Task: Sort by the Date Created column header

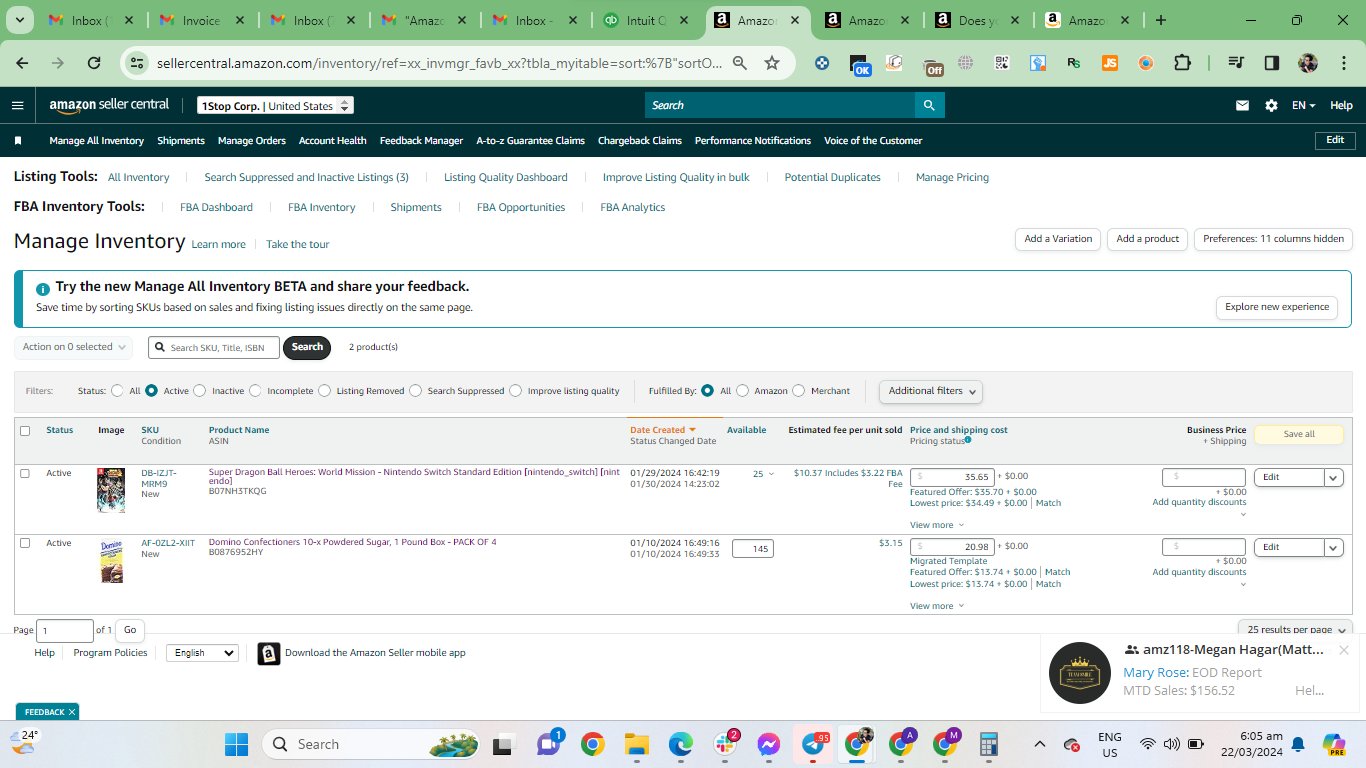Action: pyautogui.click(x=663, y=430)
